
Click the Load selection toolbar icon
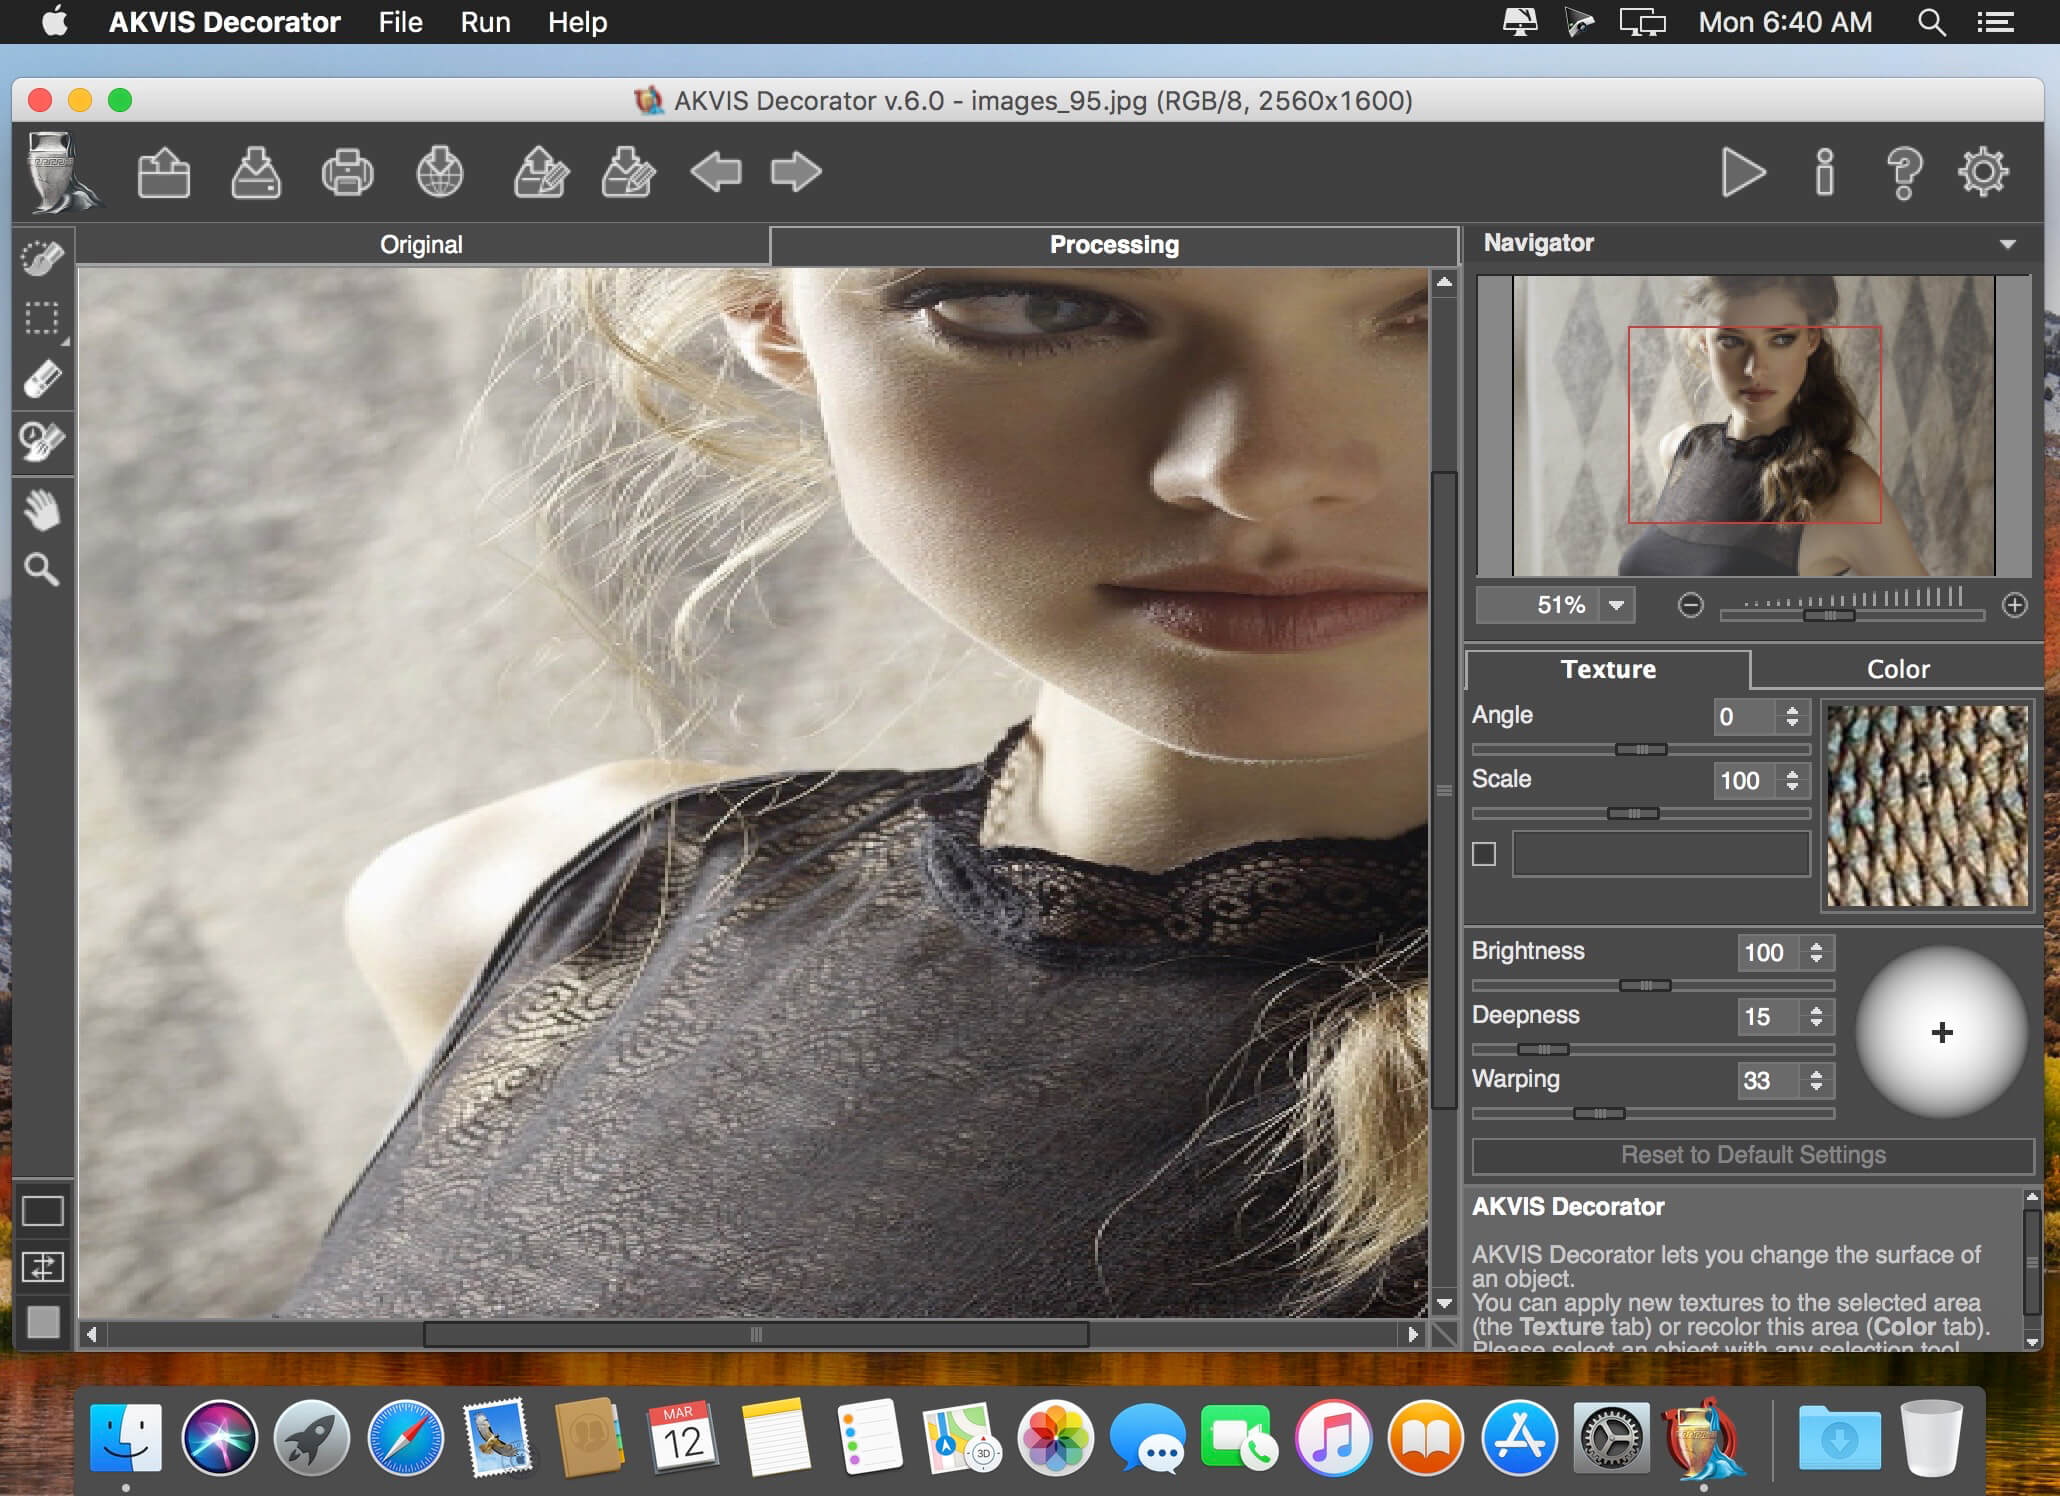(541, 173)
